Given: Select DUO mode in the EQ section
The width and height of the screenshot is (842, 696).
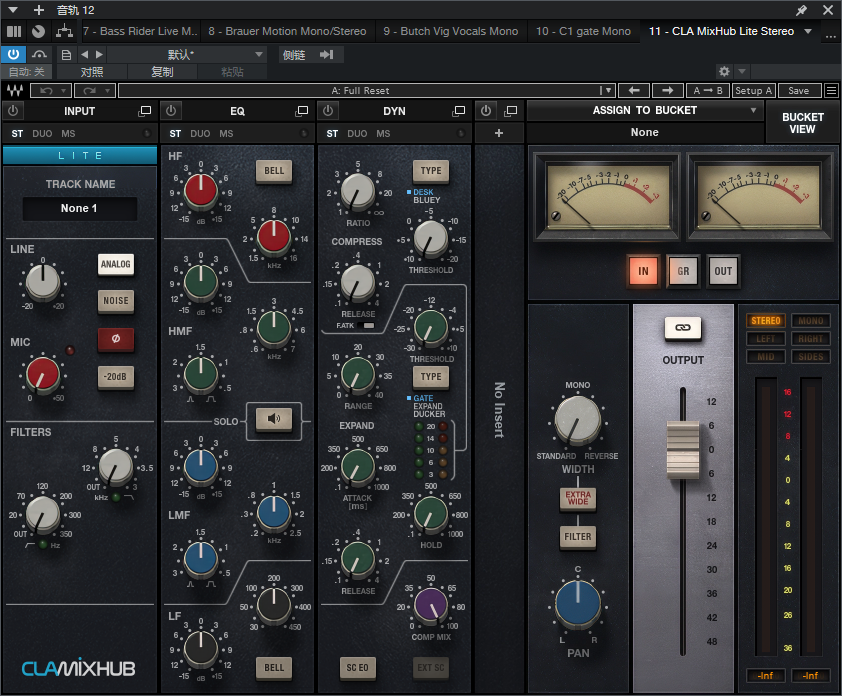Looking at the screenshot, I should (200, 134).
